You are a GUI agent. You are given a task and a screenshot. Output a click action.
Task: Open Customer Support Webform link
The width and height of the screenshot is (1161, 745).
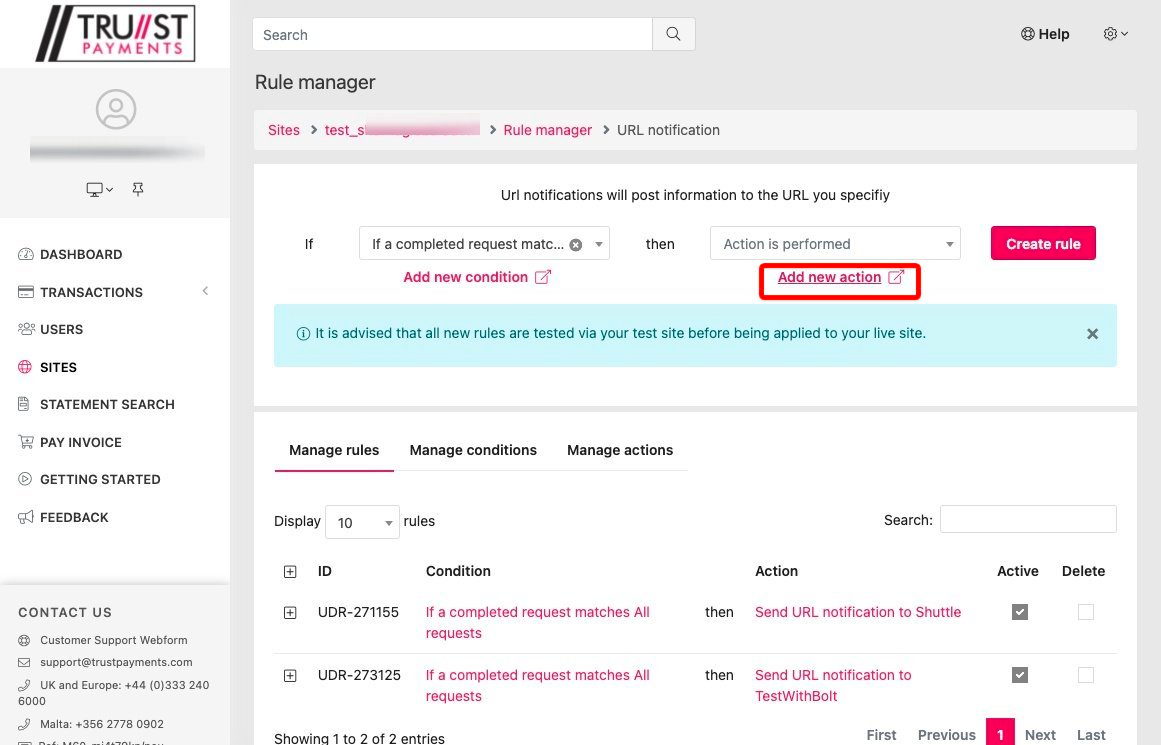113,640
